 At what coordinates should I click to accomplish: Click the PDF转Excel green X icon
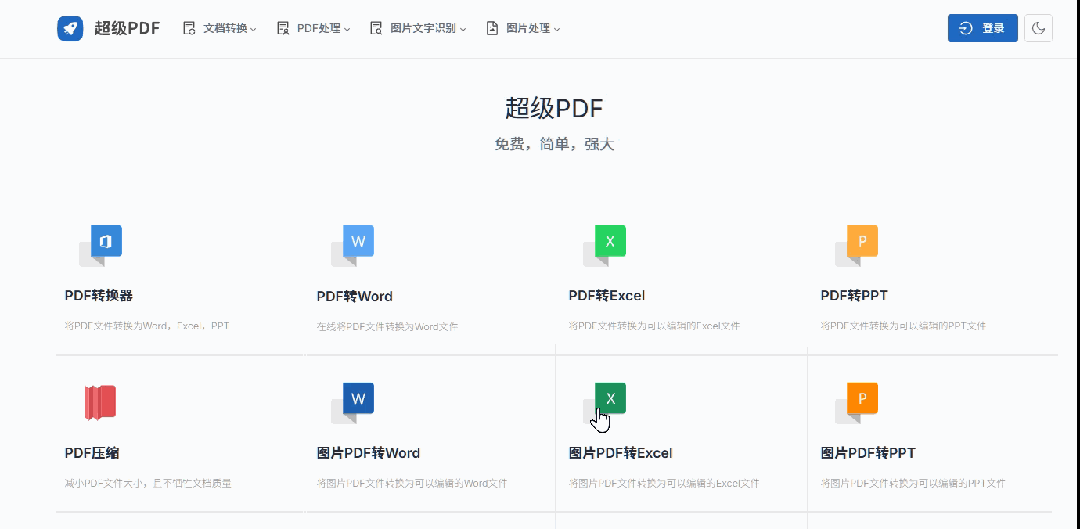(605, 246)
